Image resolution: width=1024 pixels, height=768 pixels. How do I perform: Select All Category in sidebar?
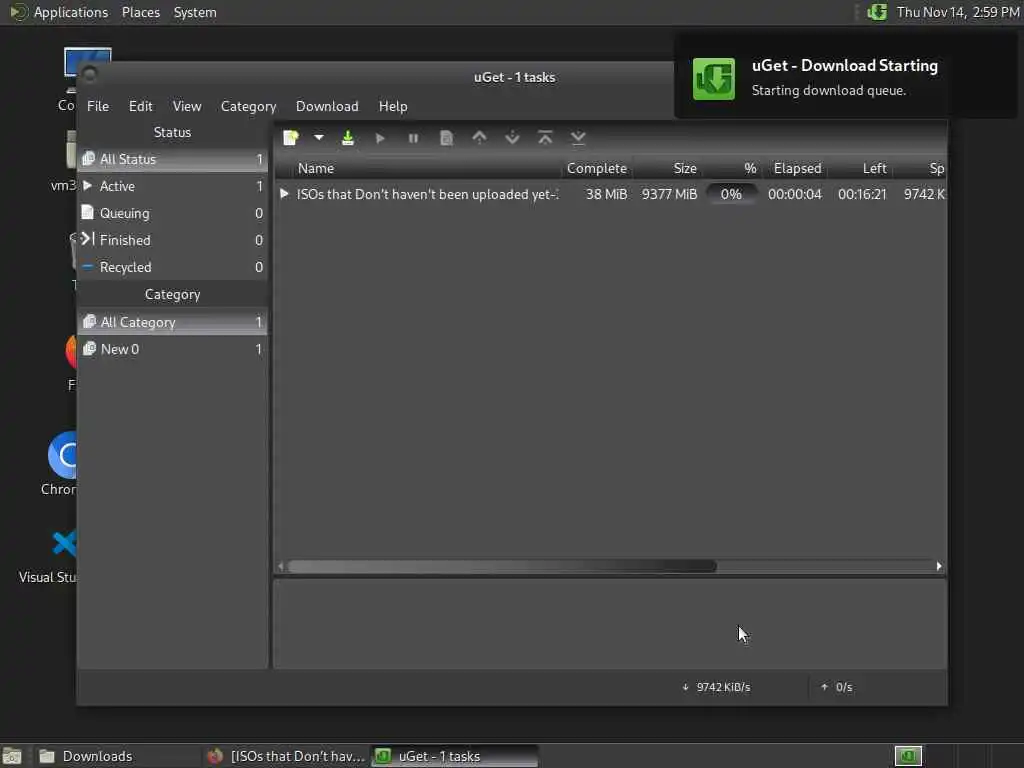(172, 322)
